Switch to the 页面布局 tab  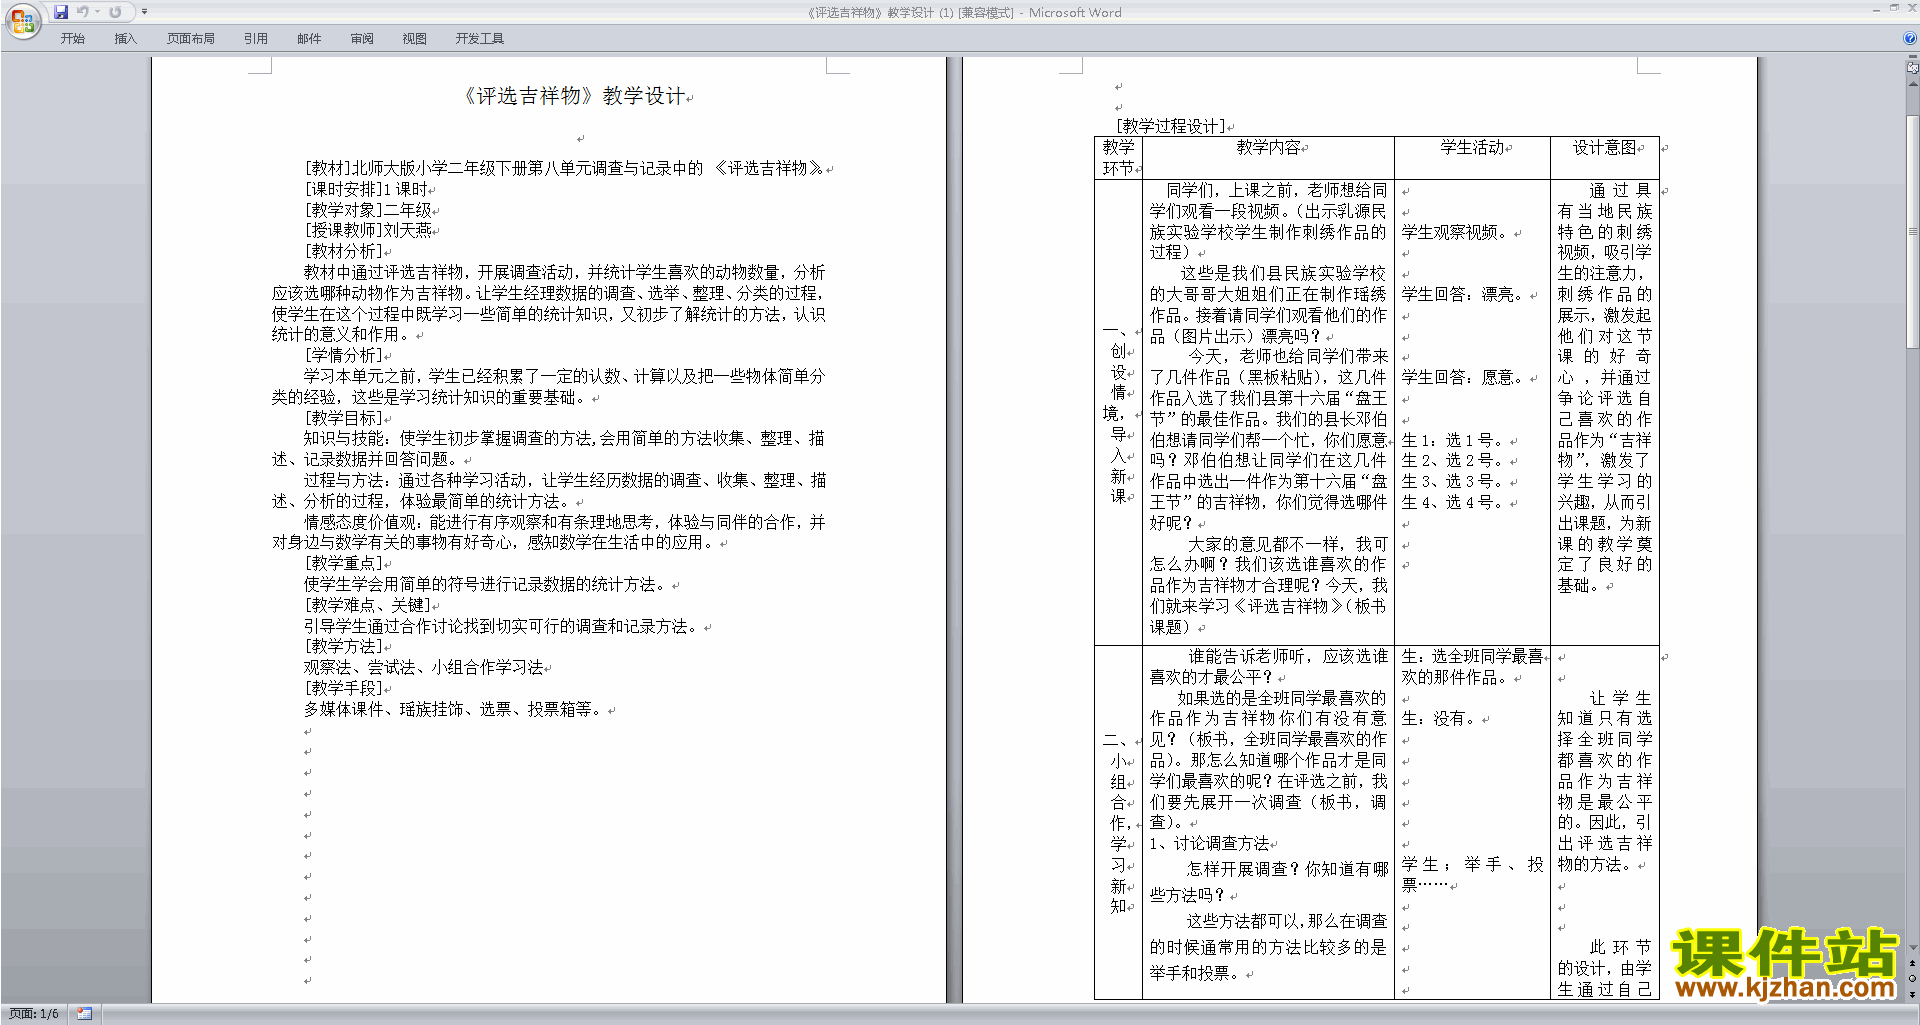point(191,38)
